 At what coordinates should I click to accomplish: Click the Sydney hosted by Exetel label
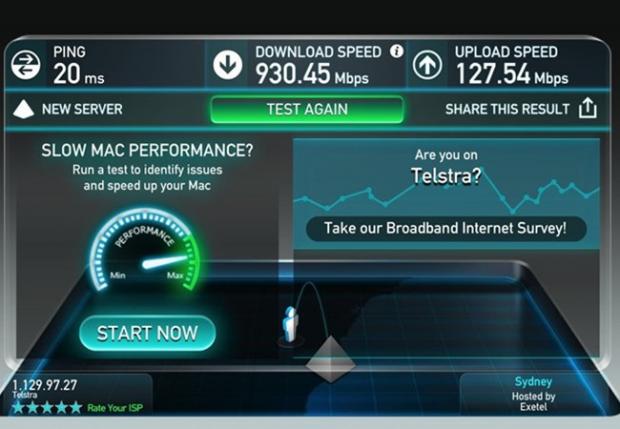pyautogui.click(x=533, y=394)
